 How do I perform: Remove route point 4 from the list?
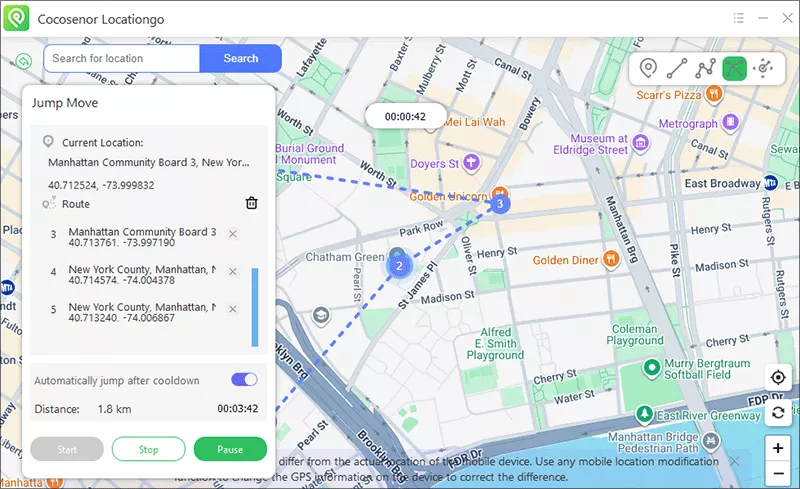(233, 271)
